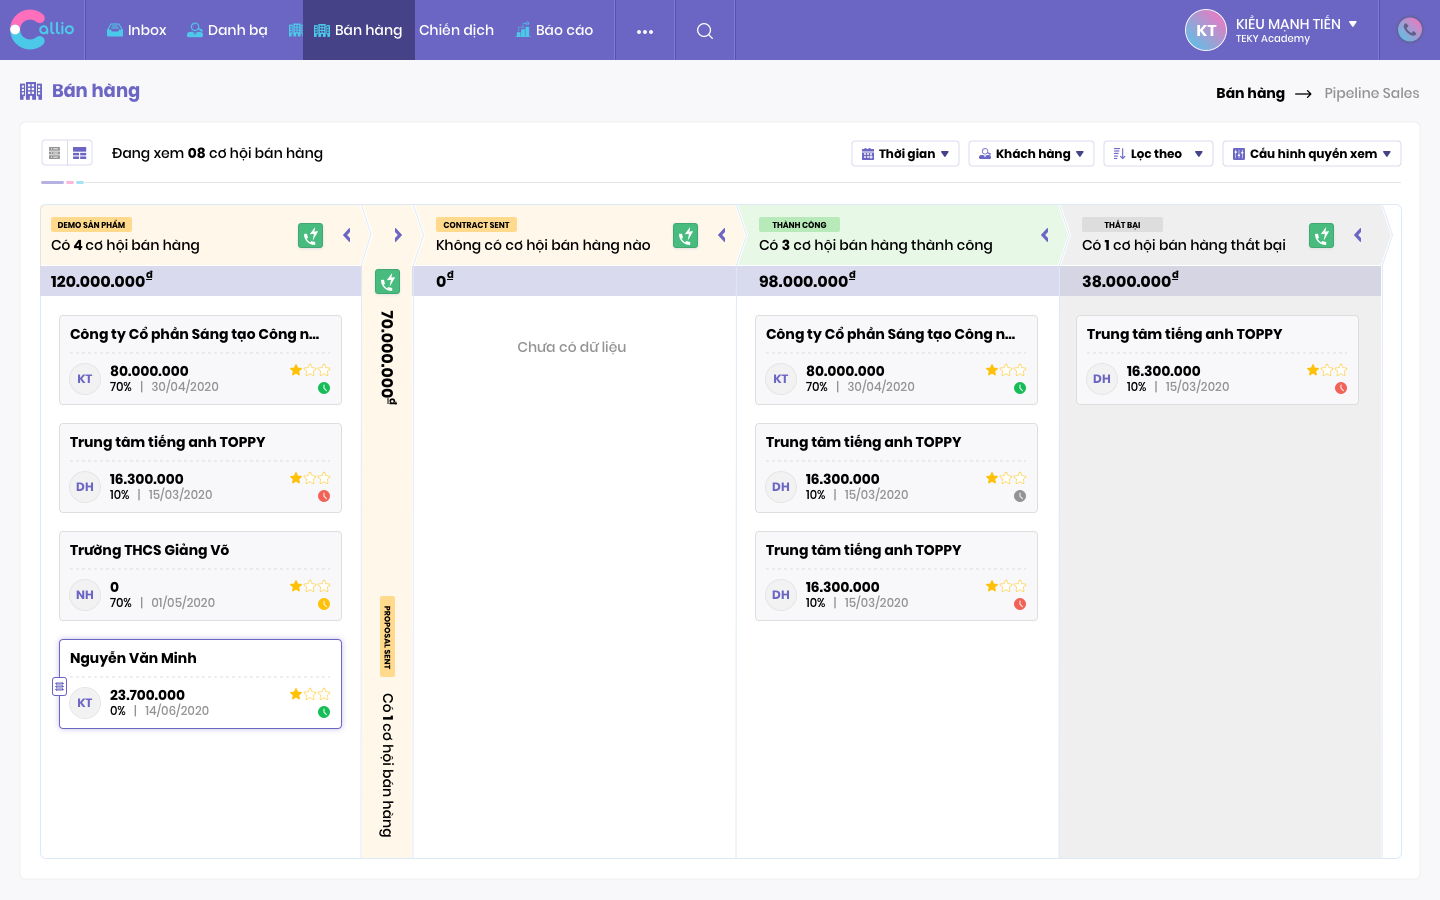Click vertical 70.000.000 total in collapsed column
1440x900 pixels.
pos(388,357)
